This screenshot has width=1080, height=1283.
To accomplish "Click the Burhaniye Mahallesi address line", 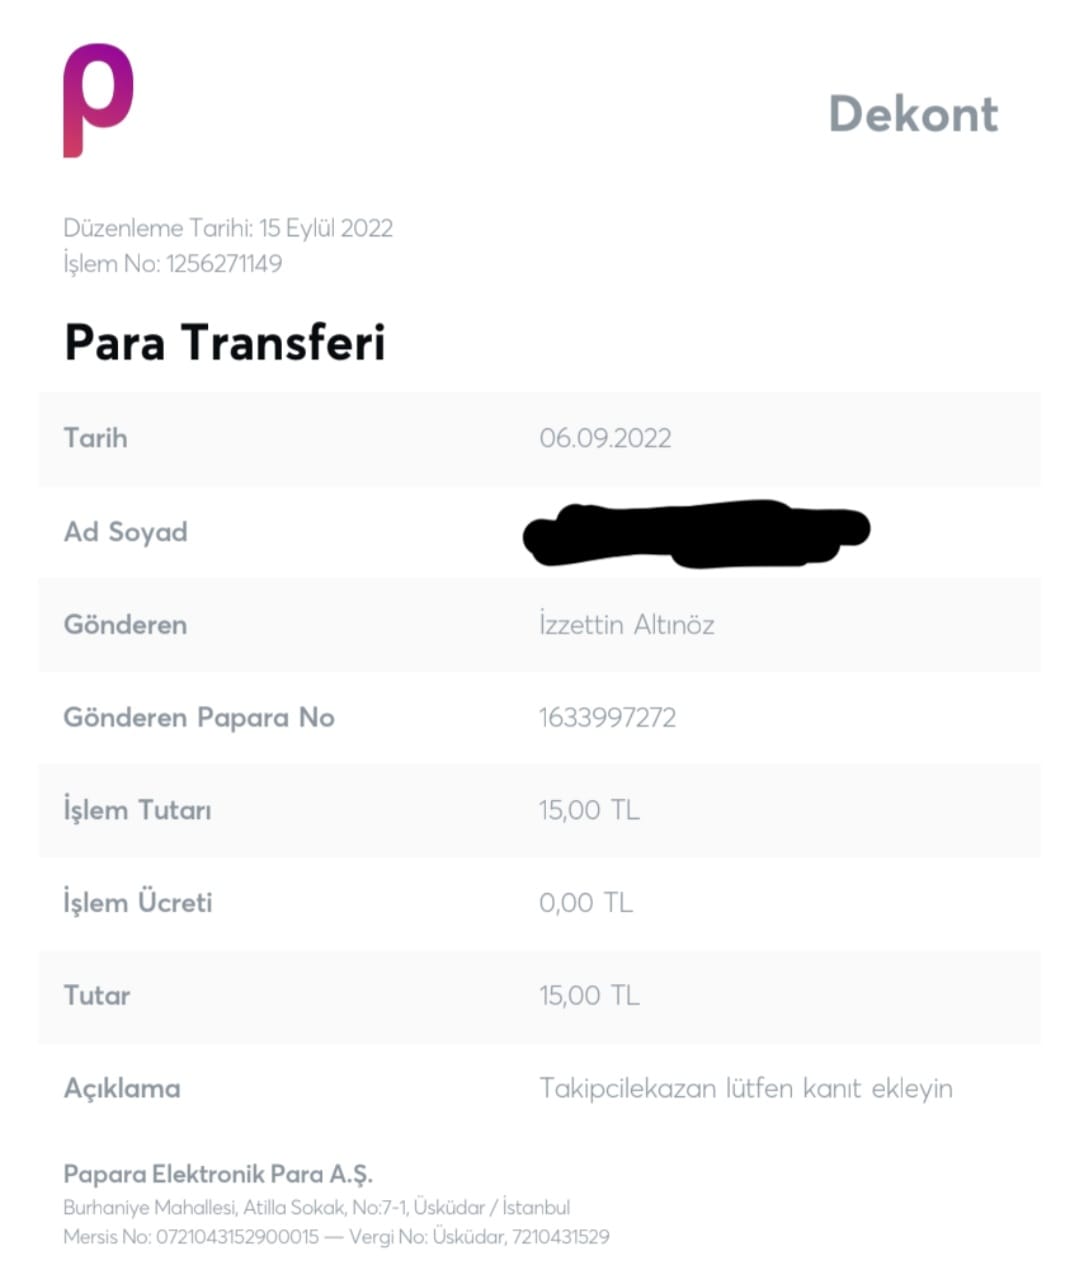I will click(317, 1208).
